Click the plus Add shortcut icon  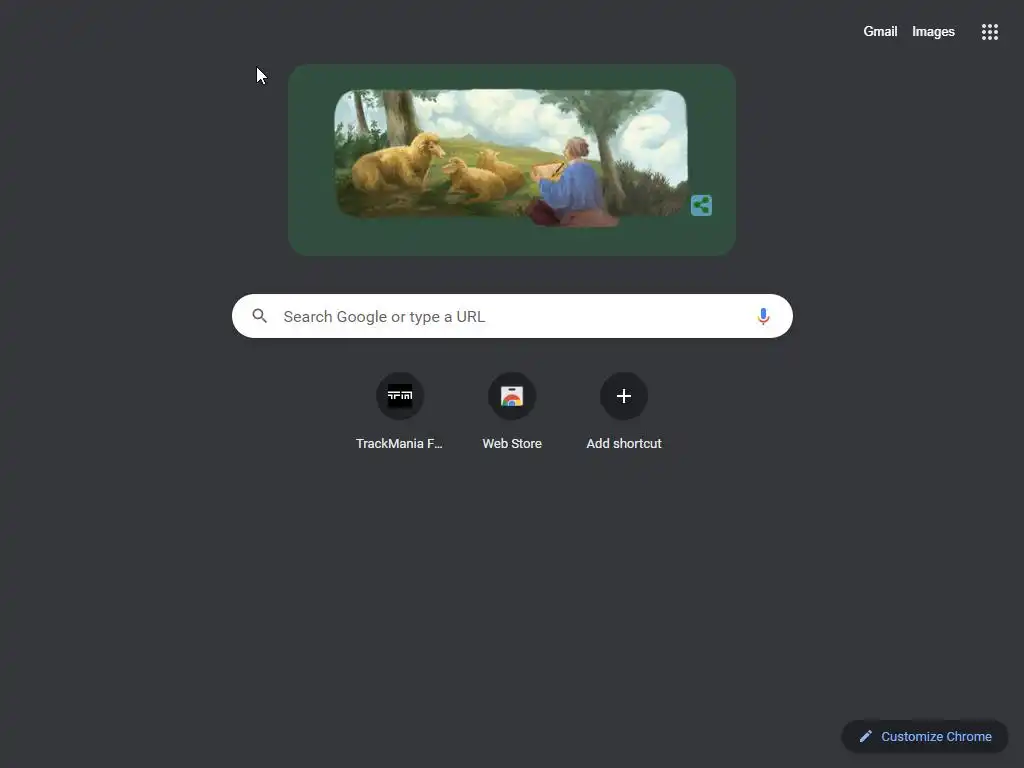coord(624,396)
